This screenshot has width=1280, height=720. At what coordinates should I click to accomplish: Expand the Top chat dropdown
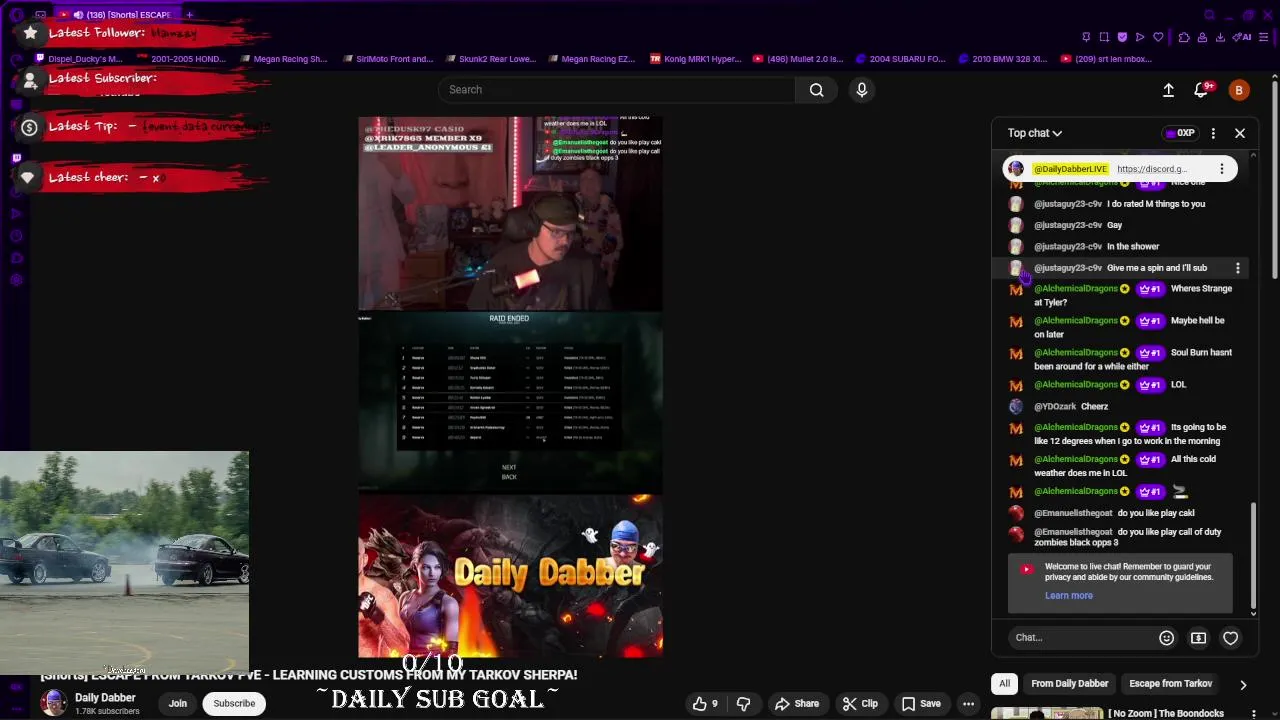pos(1035,133)
